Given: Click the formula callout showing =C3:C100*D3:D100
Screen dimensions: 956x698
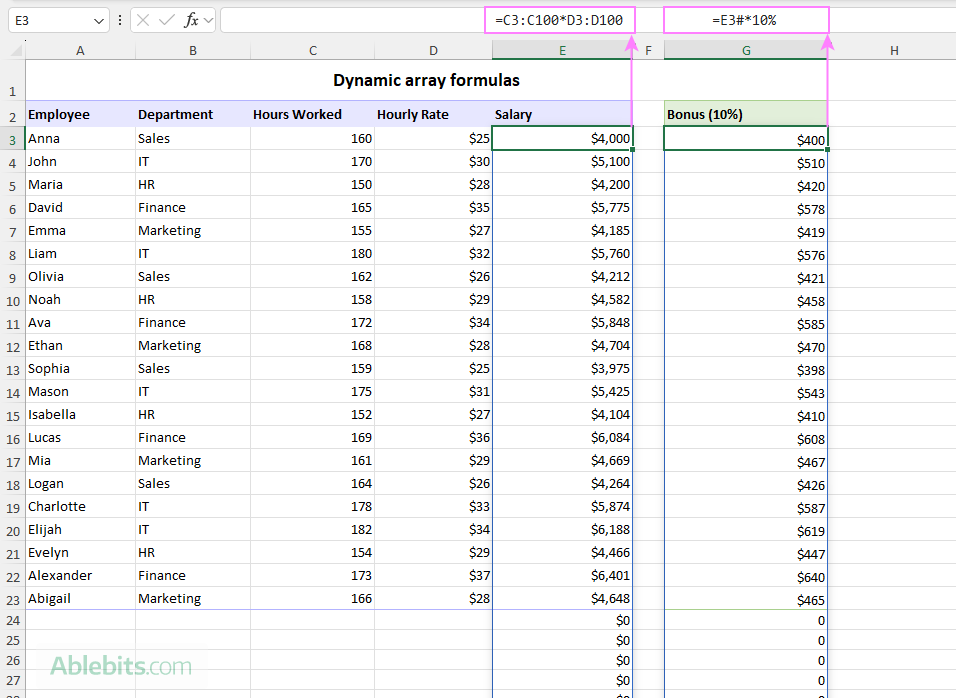Looking at the screenshot, I should pyautogui.click(x=560, y=19).
